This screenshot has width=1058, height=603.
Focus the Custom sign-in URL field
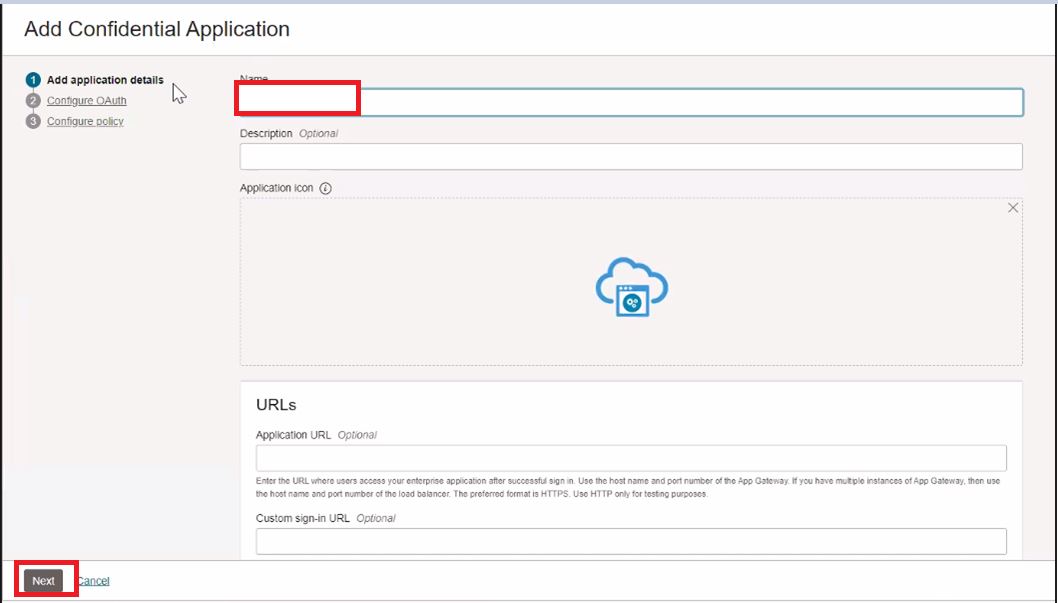[631, 542]
